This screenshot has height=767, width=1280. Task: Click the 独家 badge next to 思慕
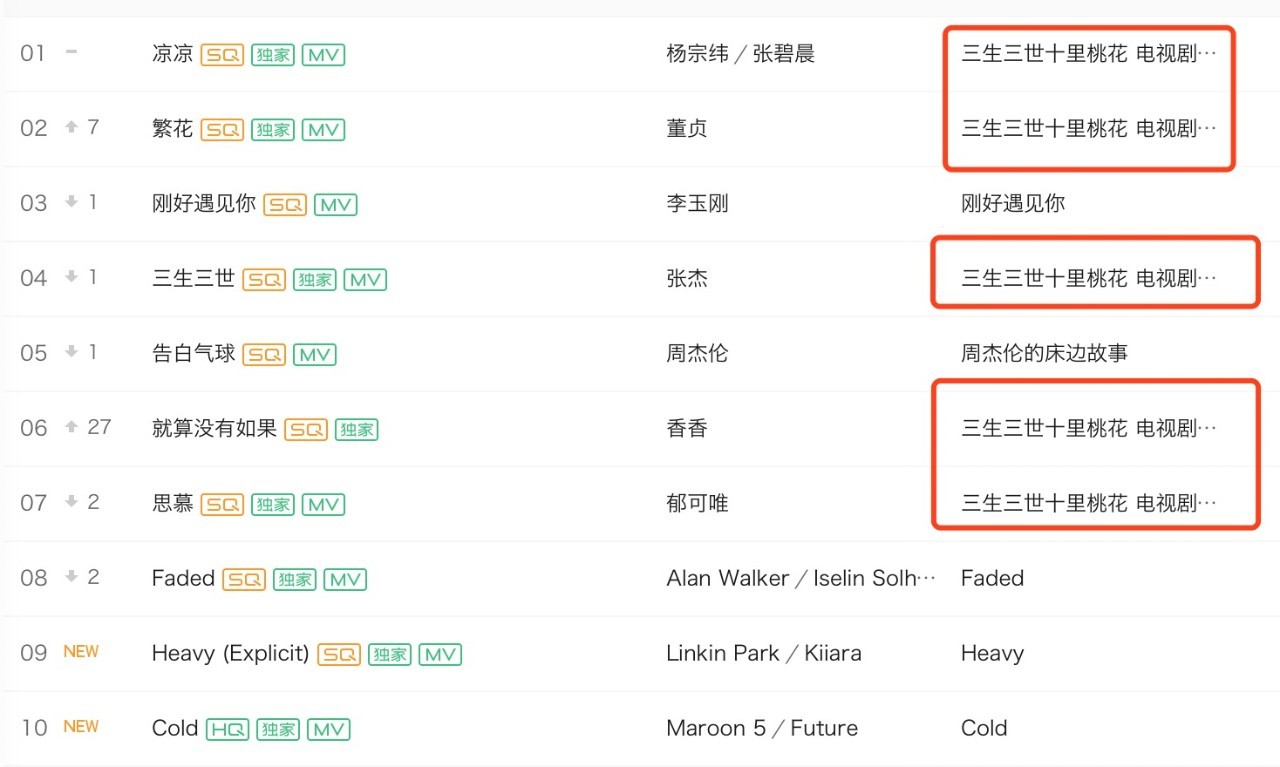[272, 505]
